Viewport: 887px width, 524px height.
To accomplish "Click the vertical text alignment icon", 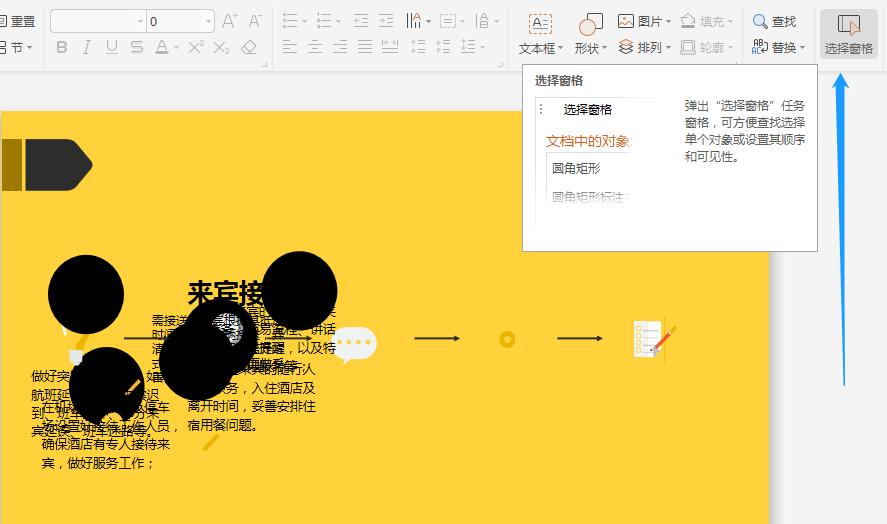I will 482,22.
